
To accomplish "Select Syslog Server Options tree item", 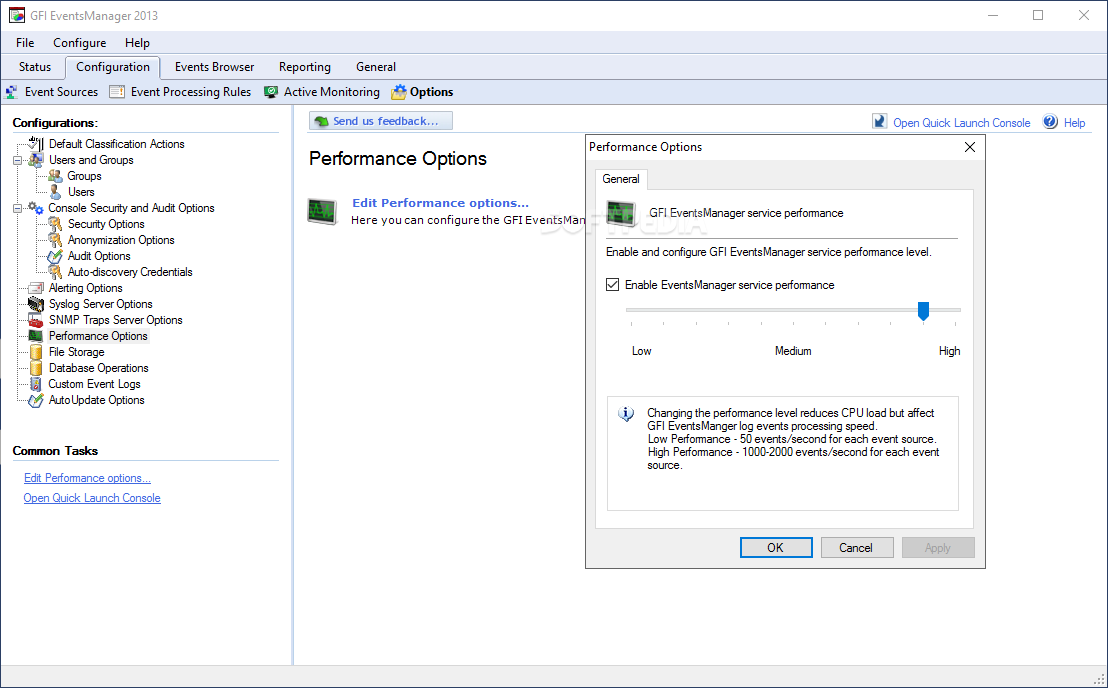I will (100, 304).
